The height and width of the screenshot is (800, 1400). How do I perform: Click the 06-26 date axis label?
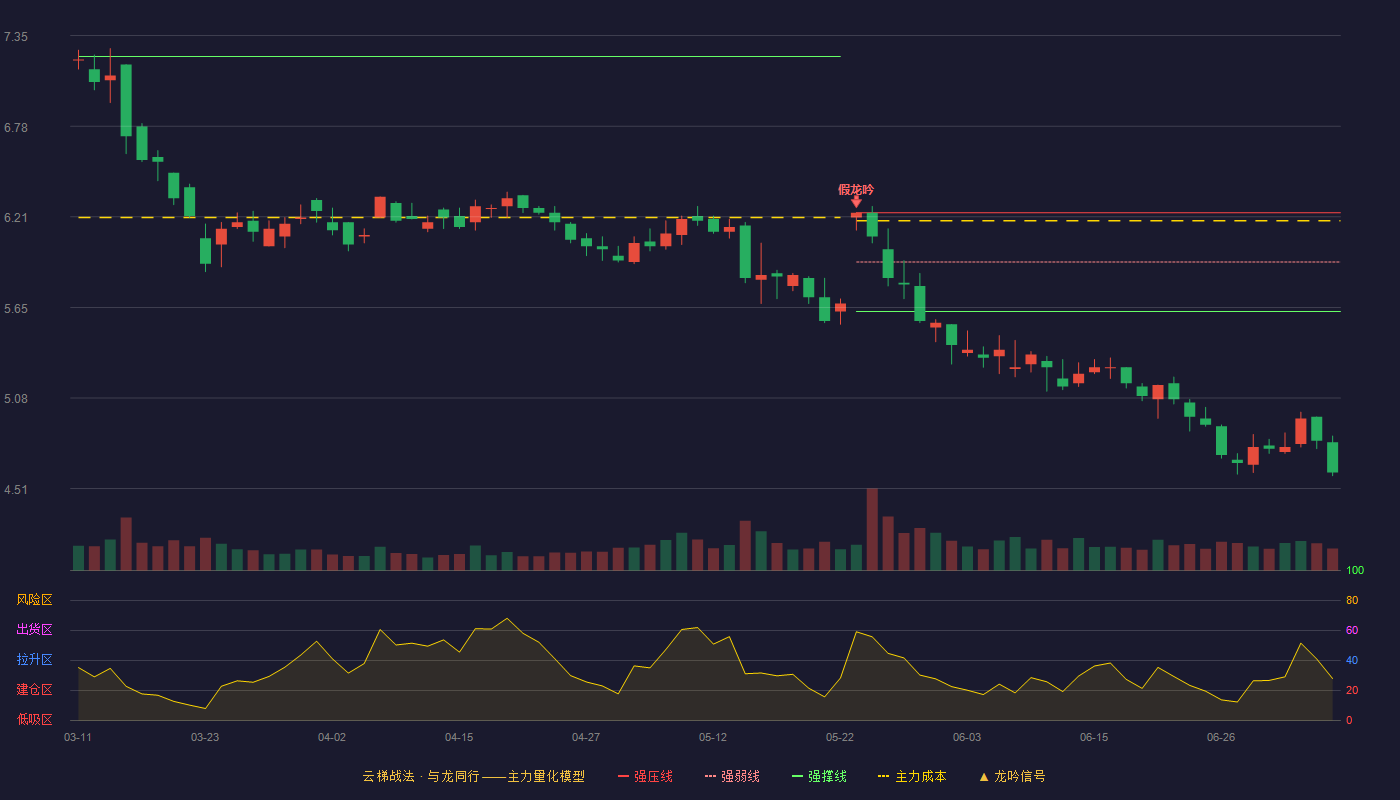[x=1221, y=737]
